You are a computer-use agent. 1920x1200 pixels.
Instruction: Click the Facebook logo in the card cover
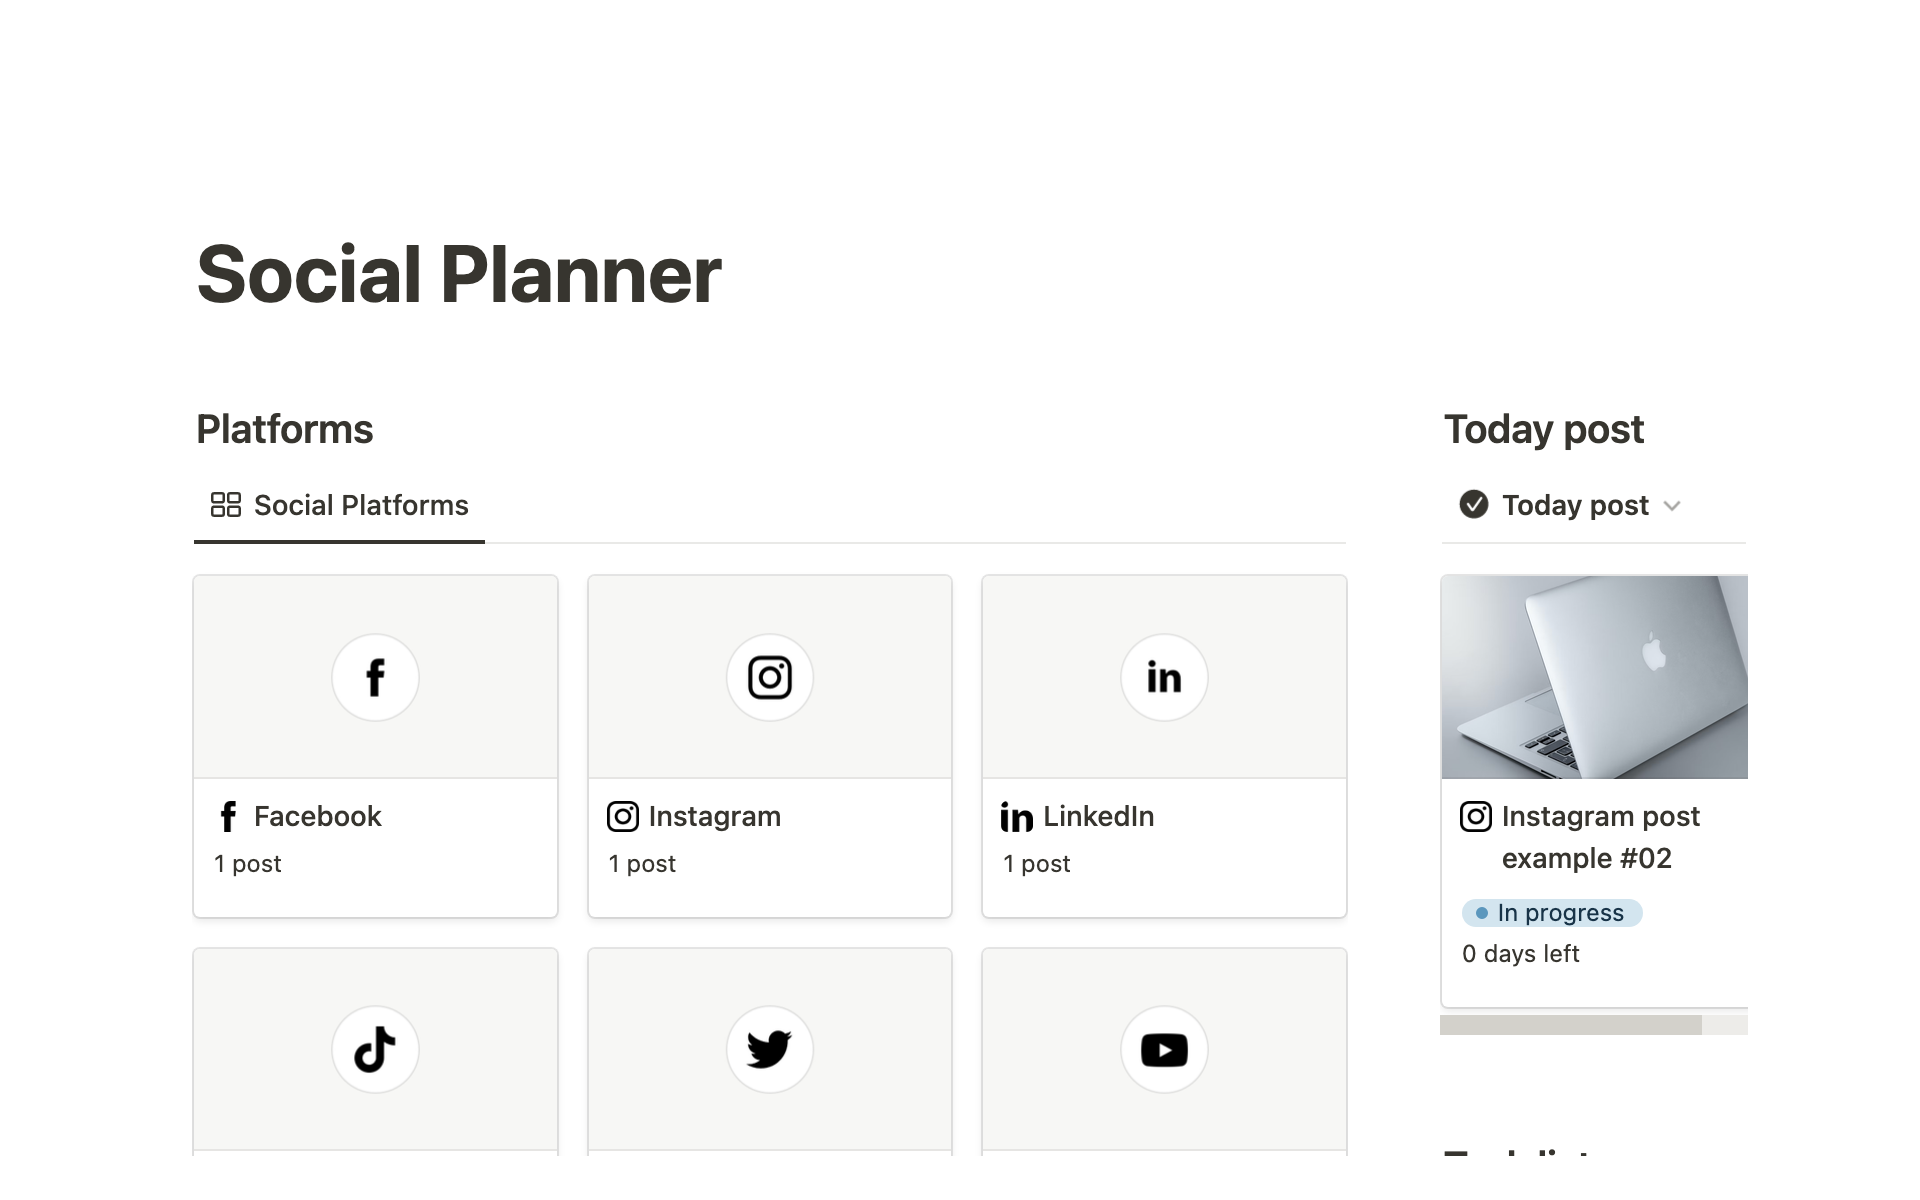pos(375,677)
